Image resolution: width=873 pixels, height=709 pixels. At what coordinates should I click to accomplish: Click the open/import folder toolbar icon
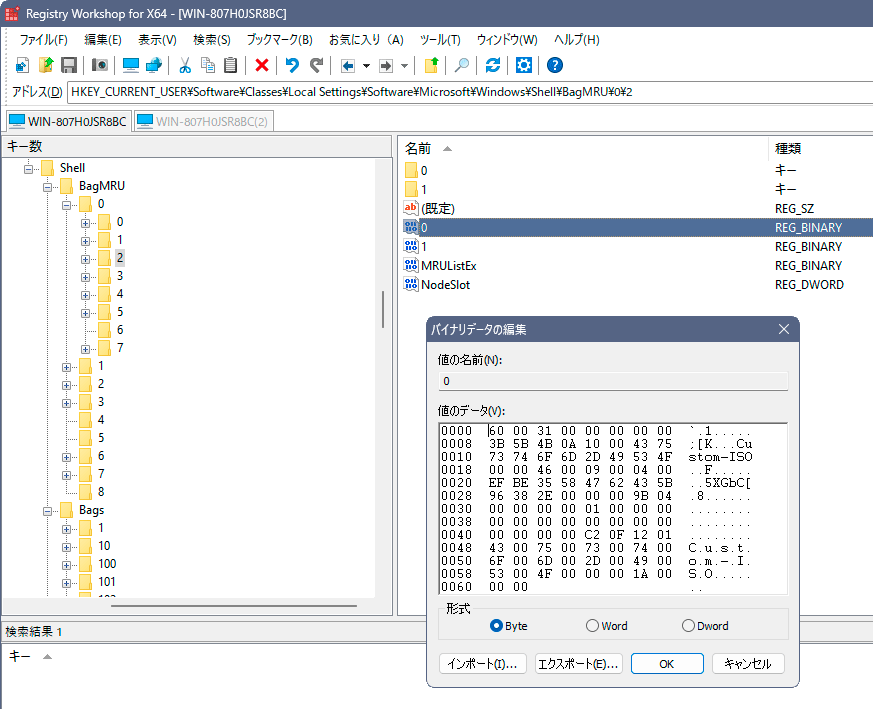coord(46,66)
